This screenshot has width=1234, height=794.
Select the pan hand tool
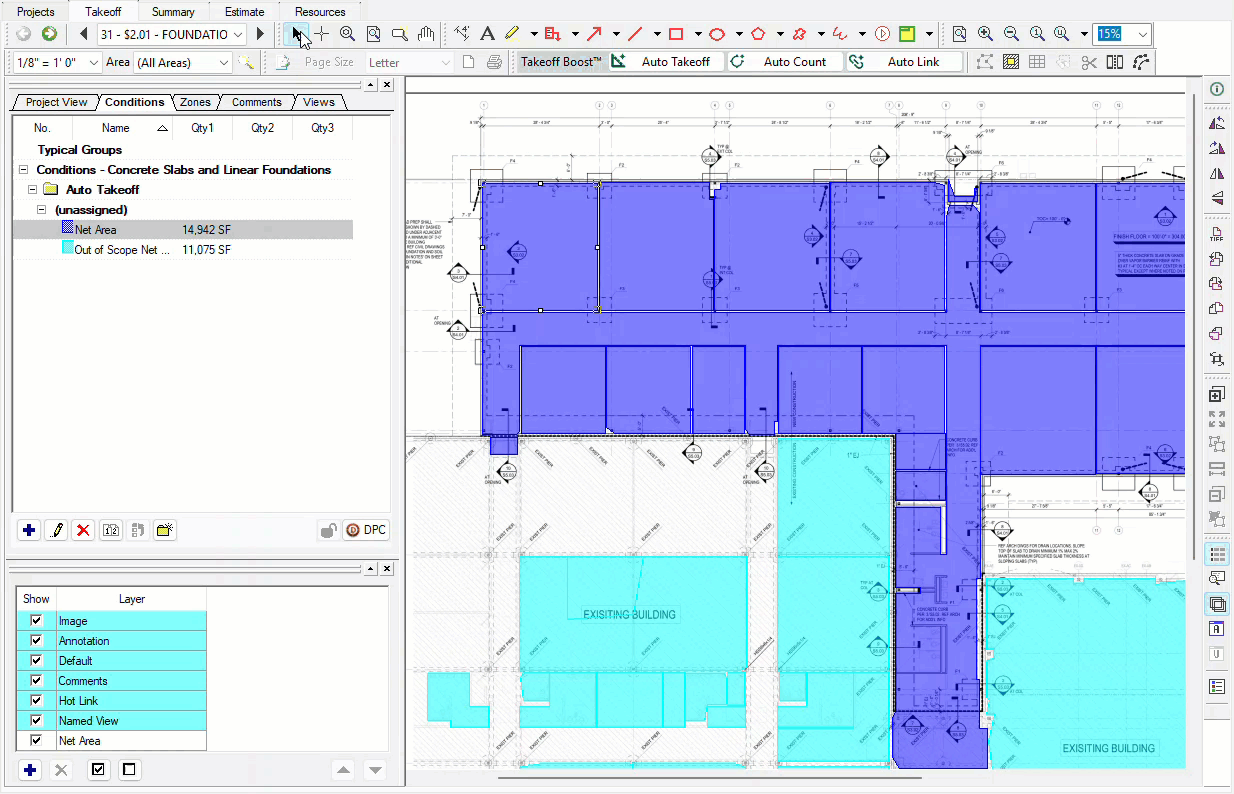(x=426, y=34)
